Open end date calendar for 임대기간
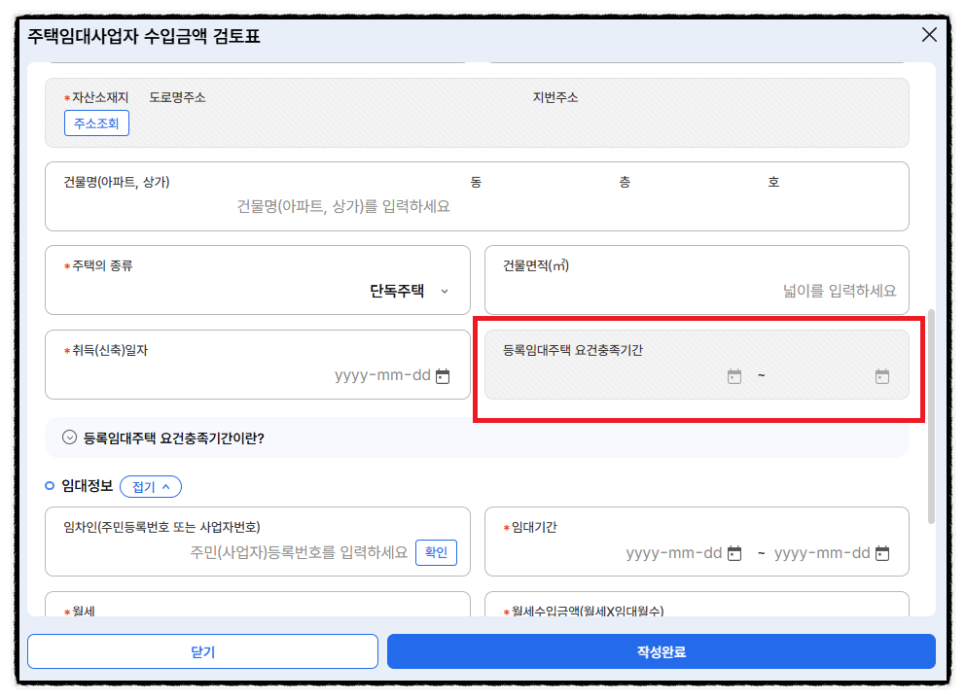Viewport: 966px width, 700px height. click(882, 553)
